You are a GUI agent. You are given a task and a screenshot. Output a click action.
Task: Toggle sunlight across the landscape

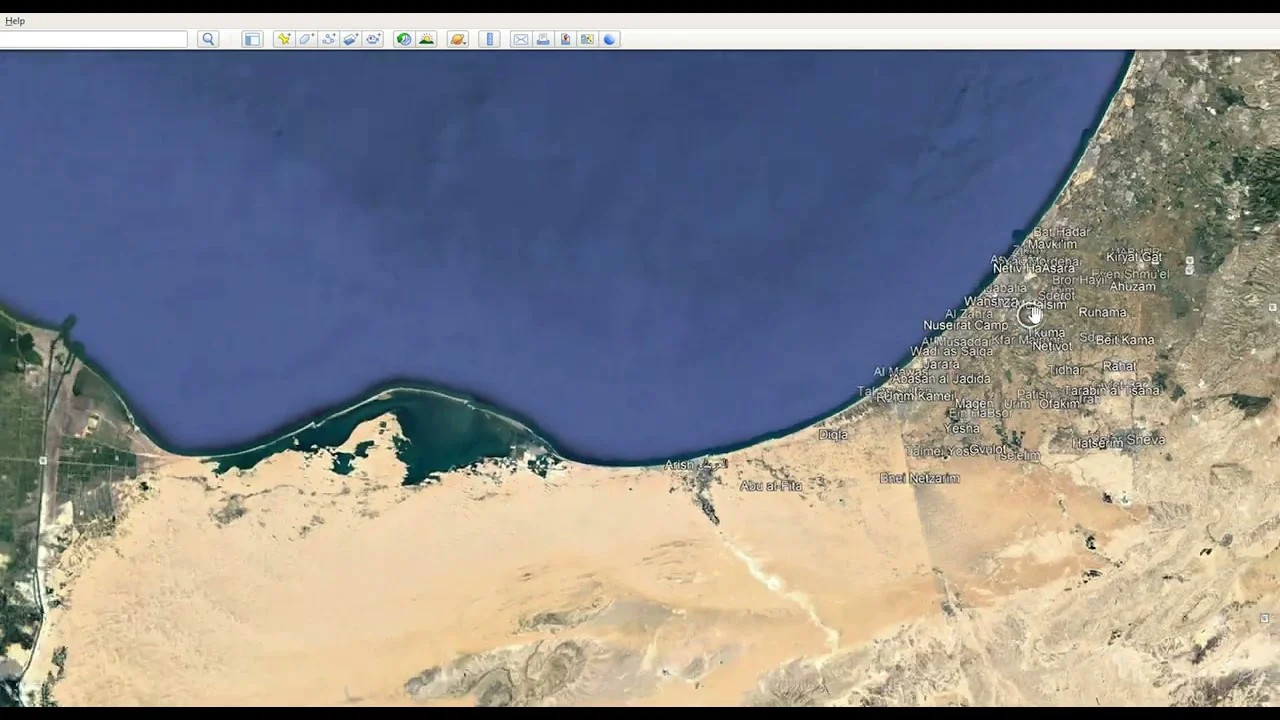427,39
